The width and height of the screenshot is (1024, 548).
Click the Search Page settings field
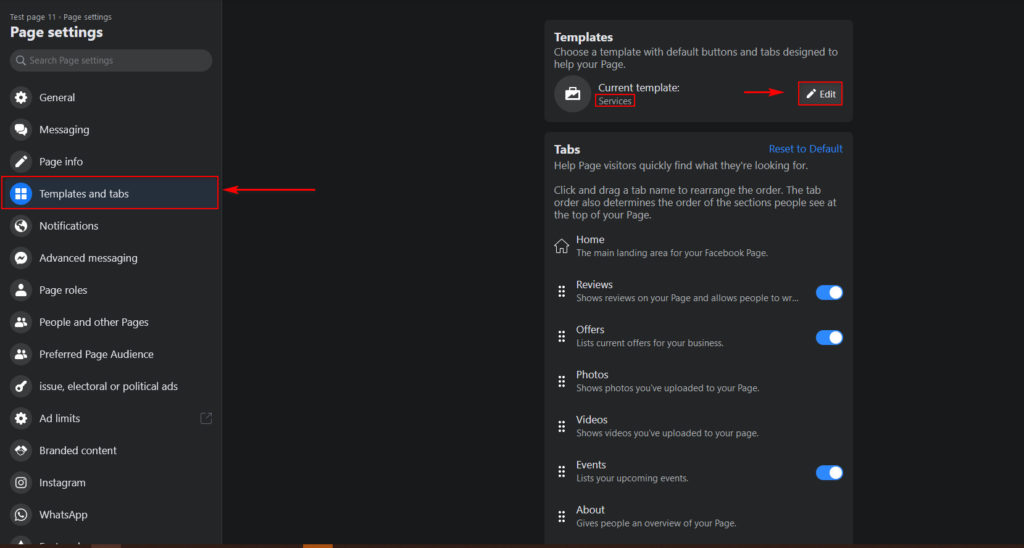[x=111, y=60]
